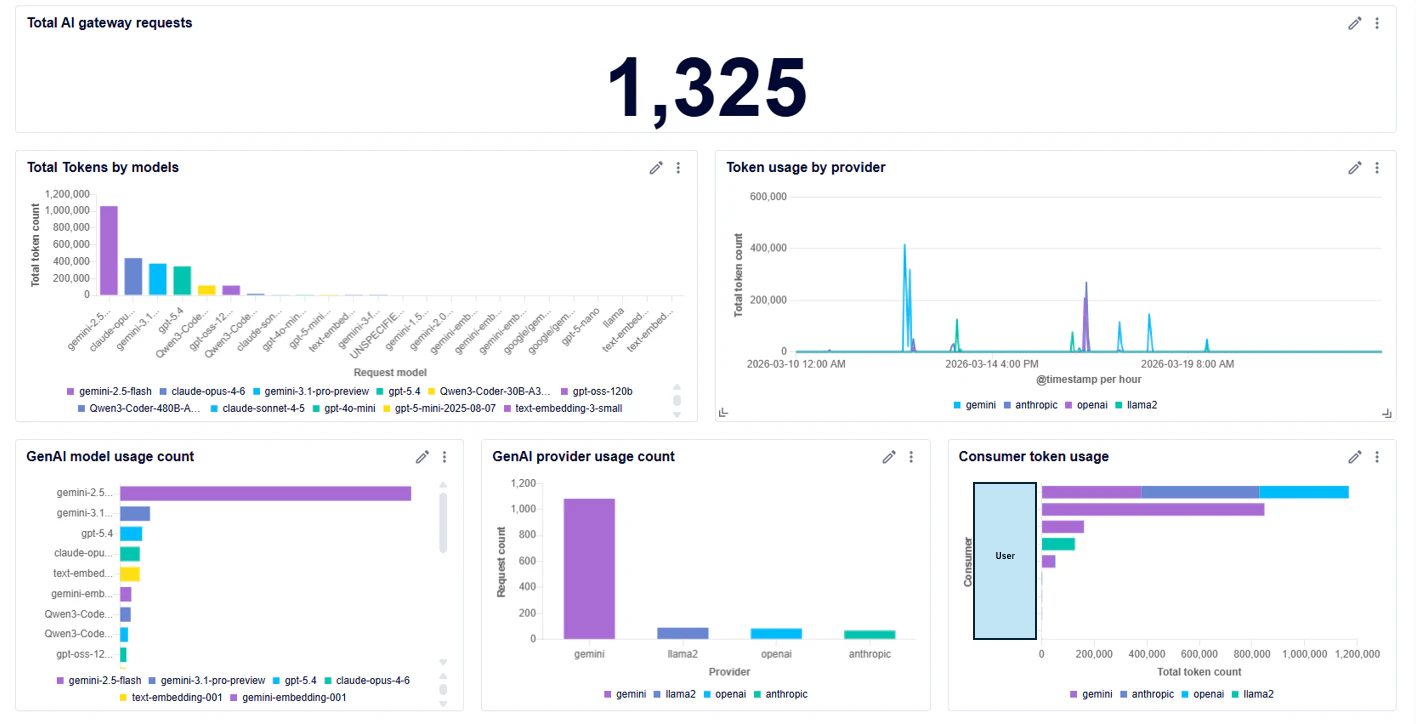1416x724 pixels.
Task: Open three-dot menu on Token usage by provider
Action: click(1377, 168)
